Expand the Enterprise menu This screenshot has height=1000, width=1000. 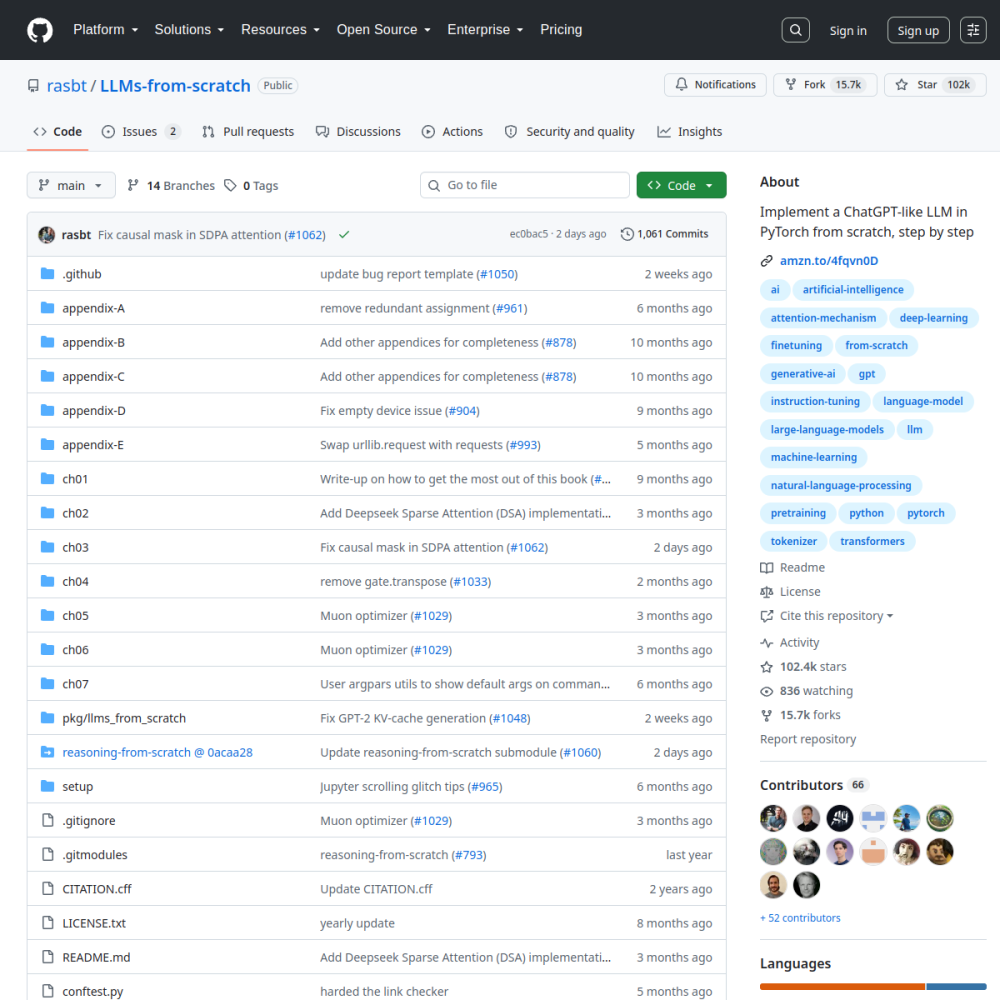(485, 30)
